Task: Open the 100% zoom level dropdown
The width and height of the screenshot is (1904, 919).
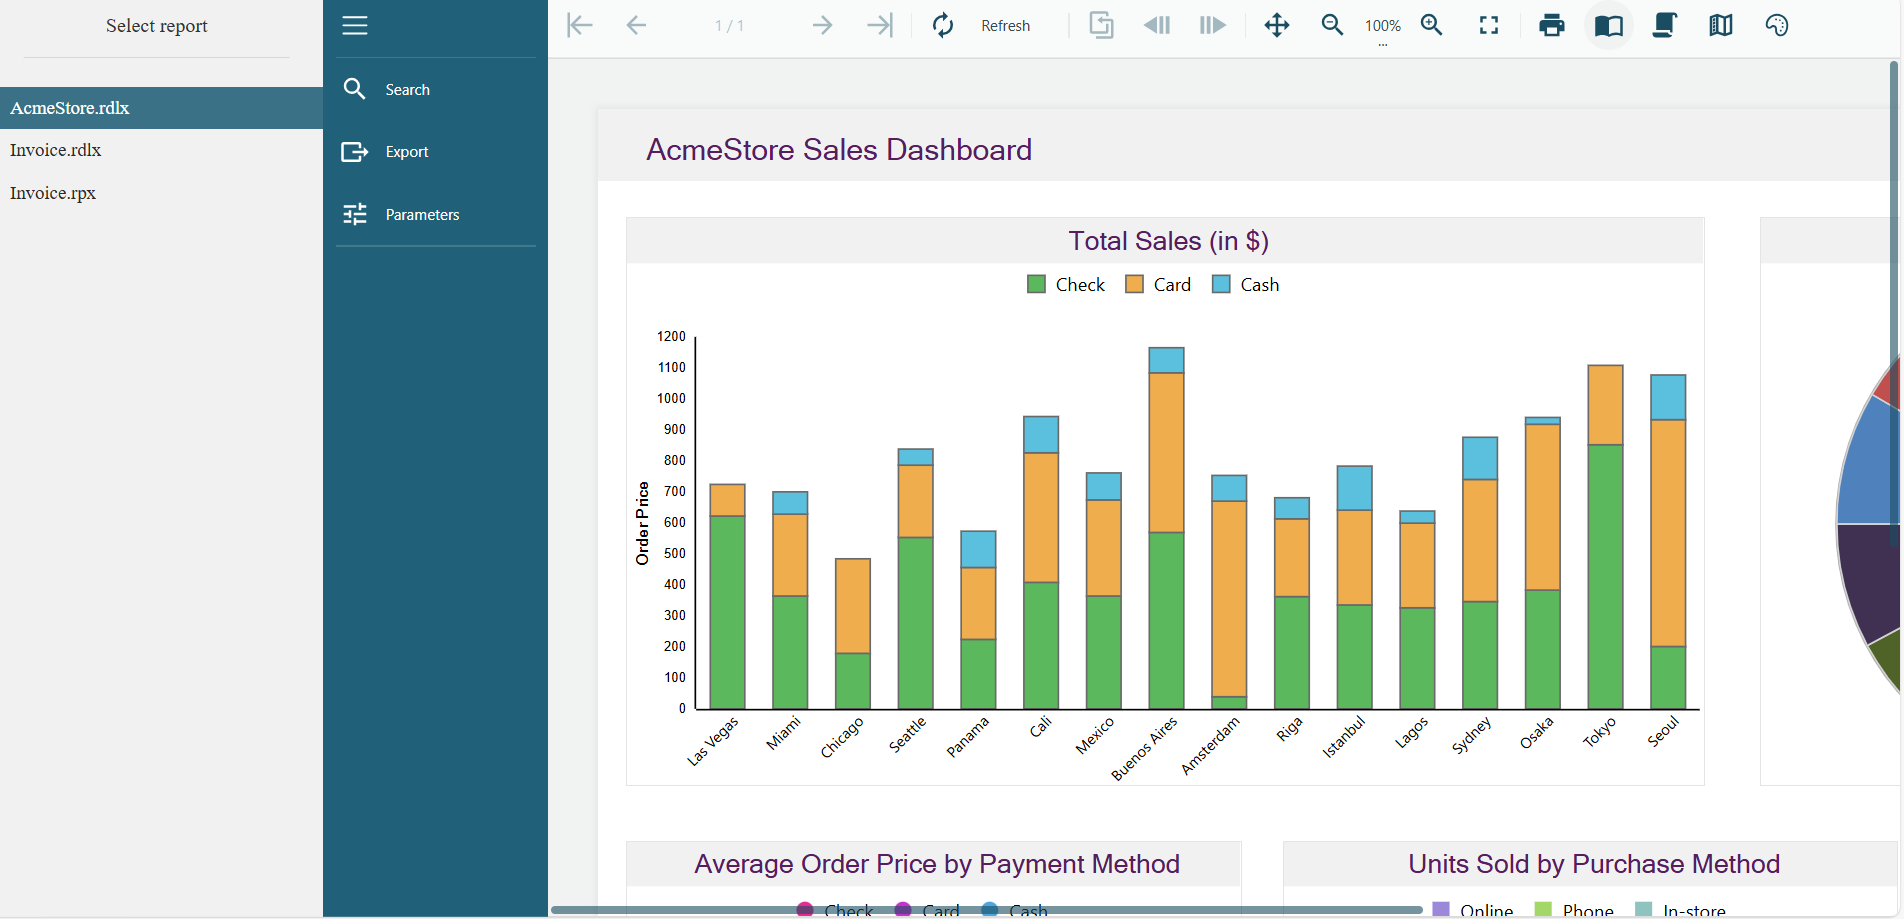Action: click(1383, 27)
